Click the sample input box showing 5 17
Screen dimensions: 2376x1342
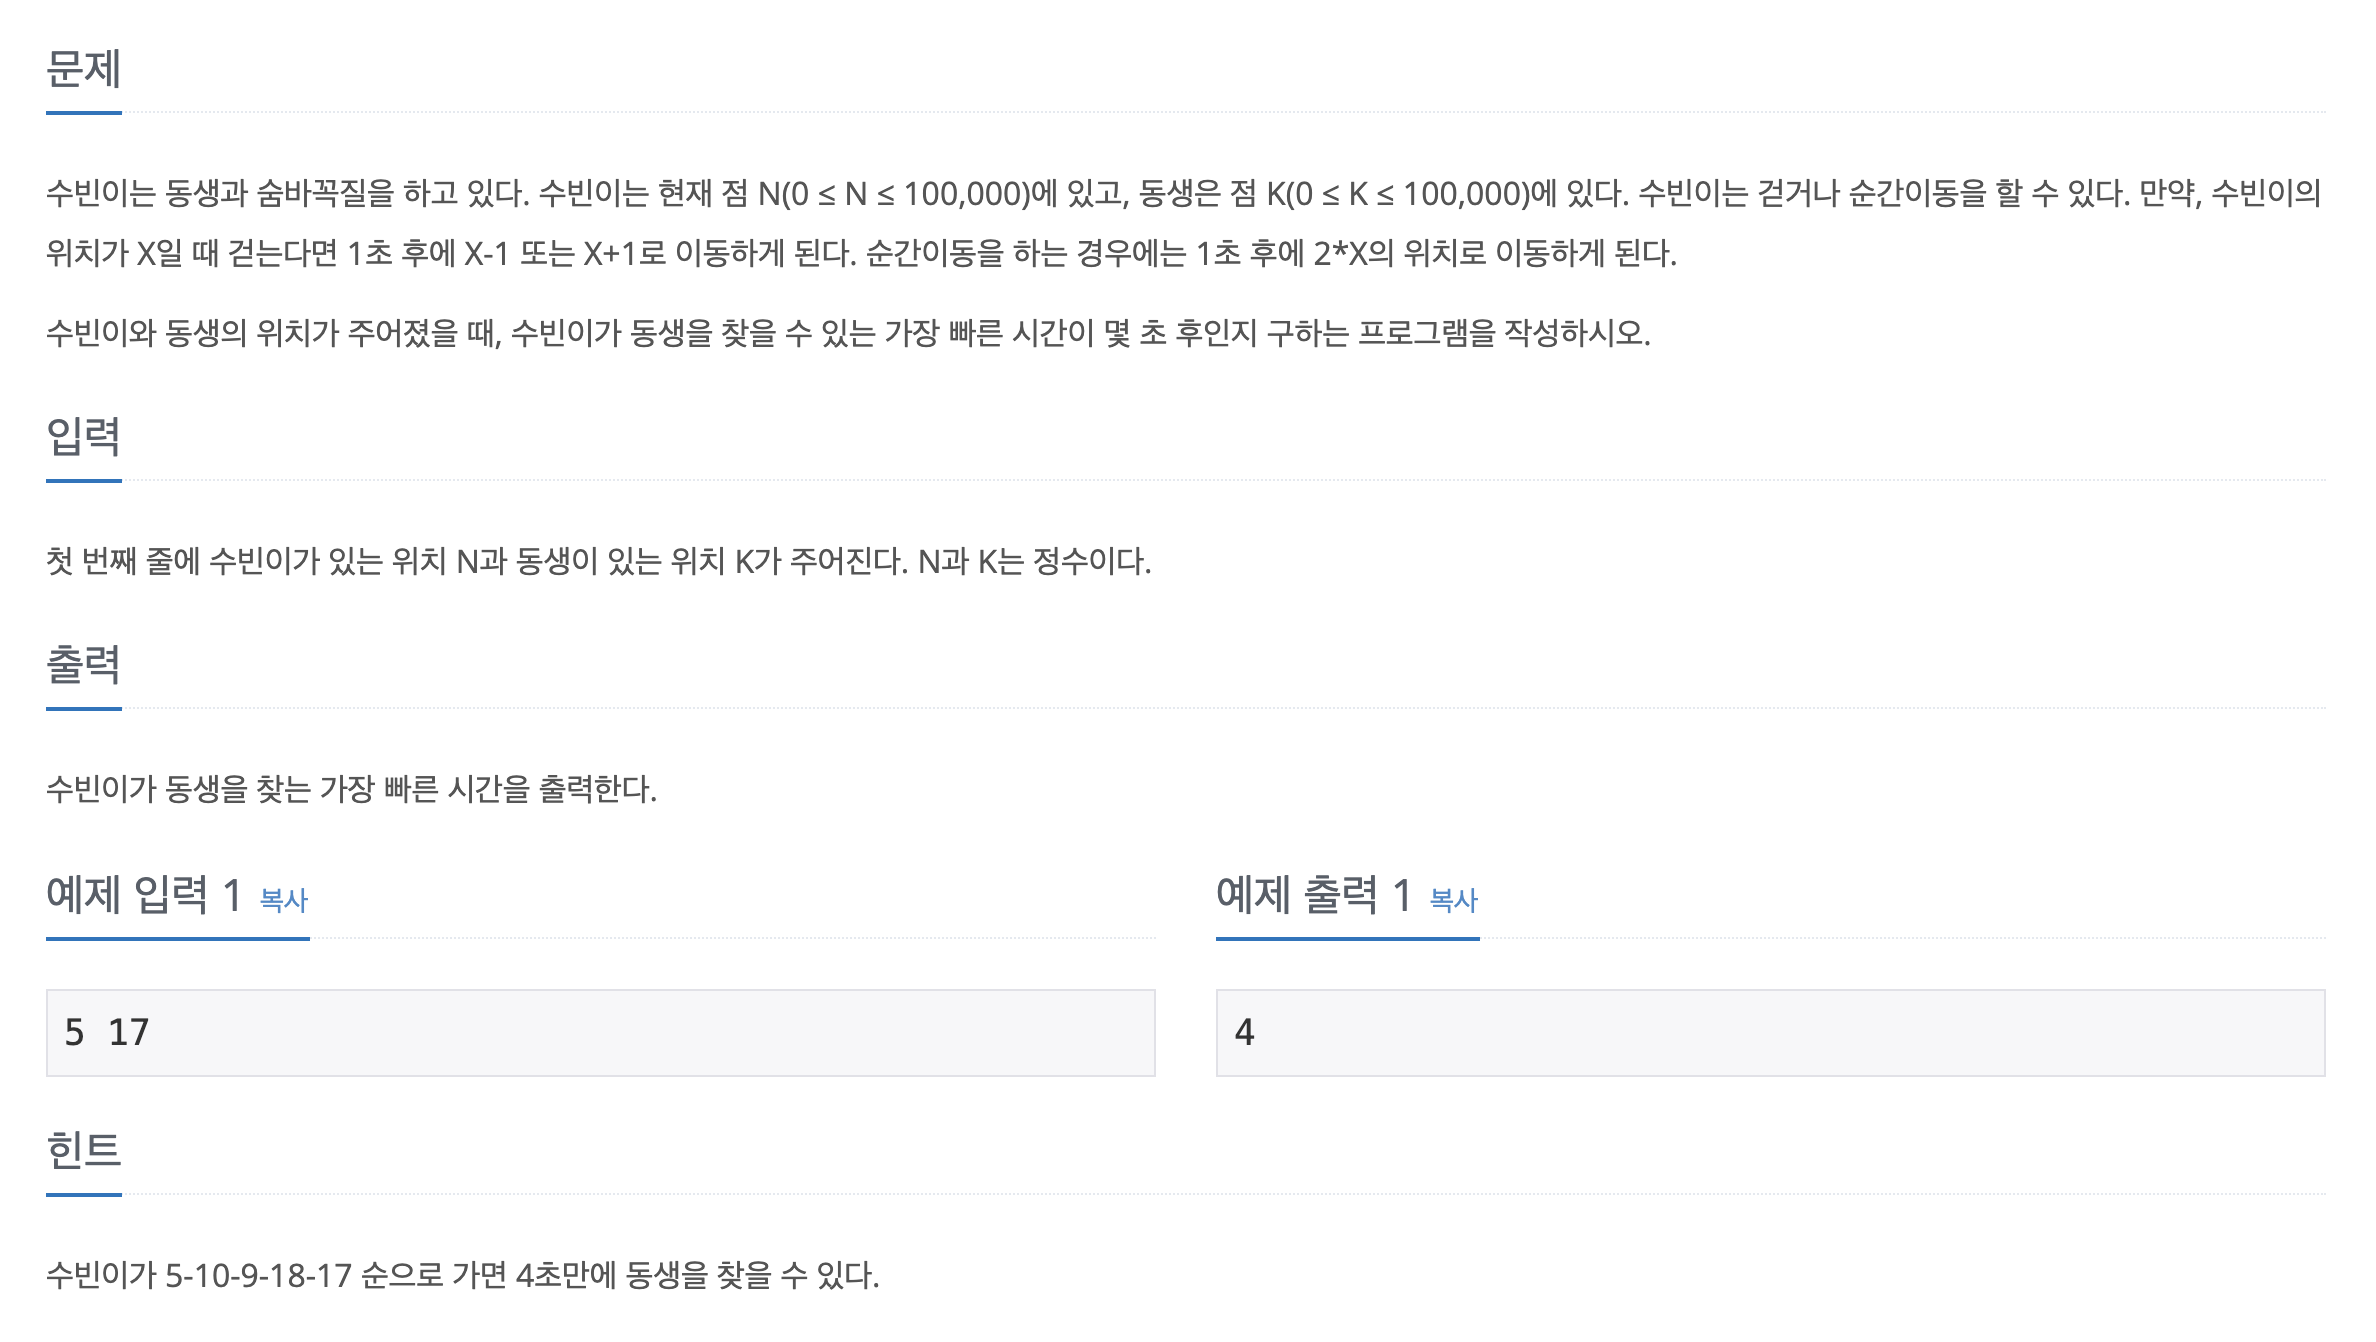click(x=601, y=1033)
